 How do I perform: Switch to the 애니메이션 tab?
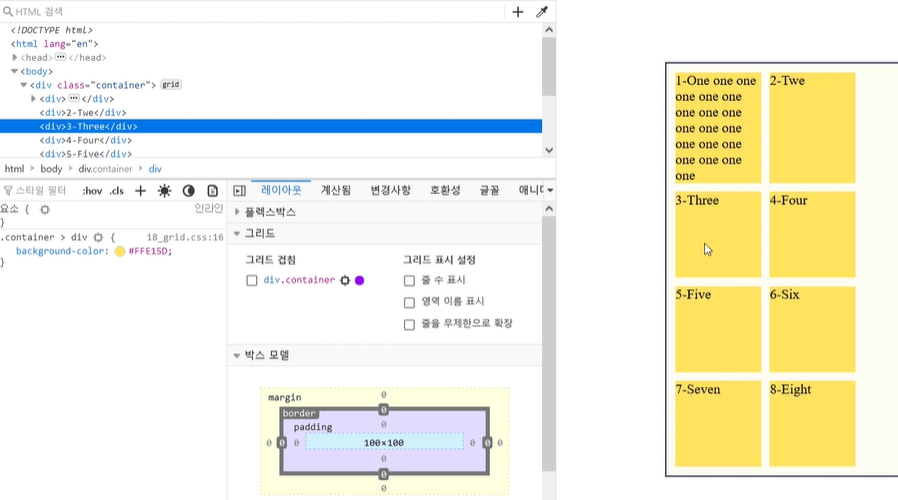coord(531,190)
